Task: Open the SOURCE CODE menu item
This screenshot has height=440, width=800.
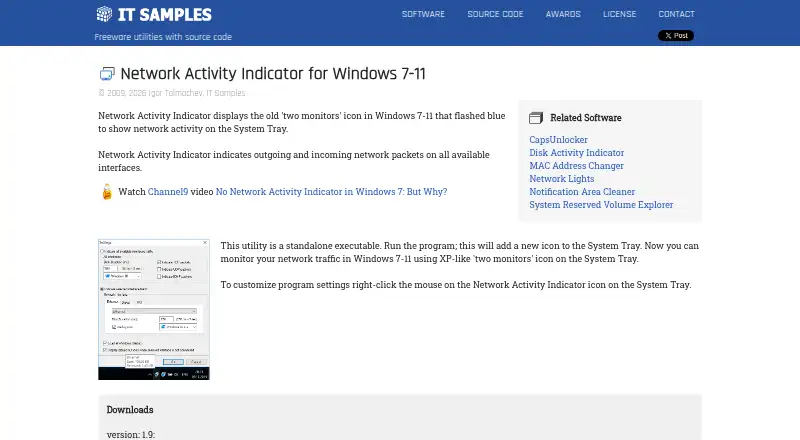Action: point(495,14)
